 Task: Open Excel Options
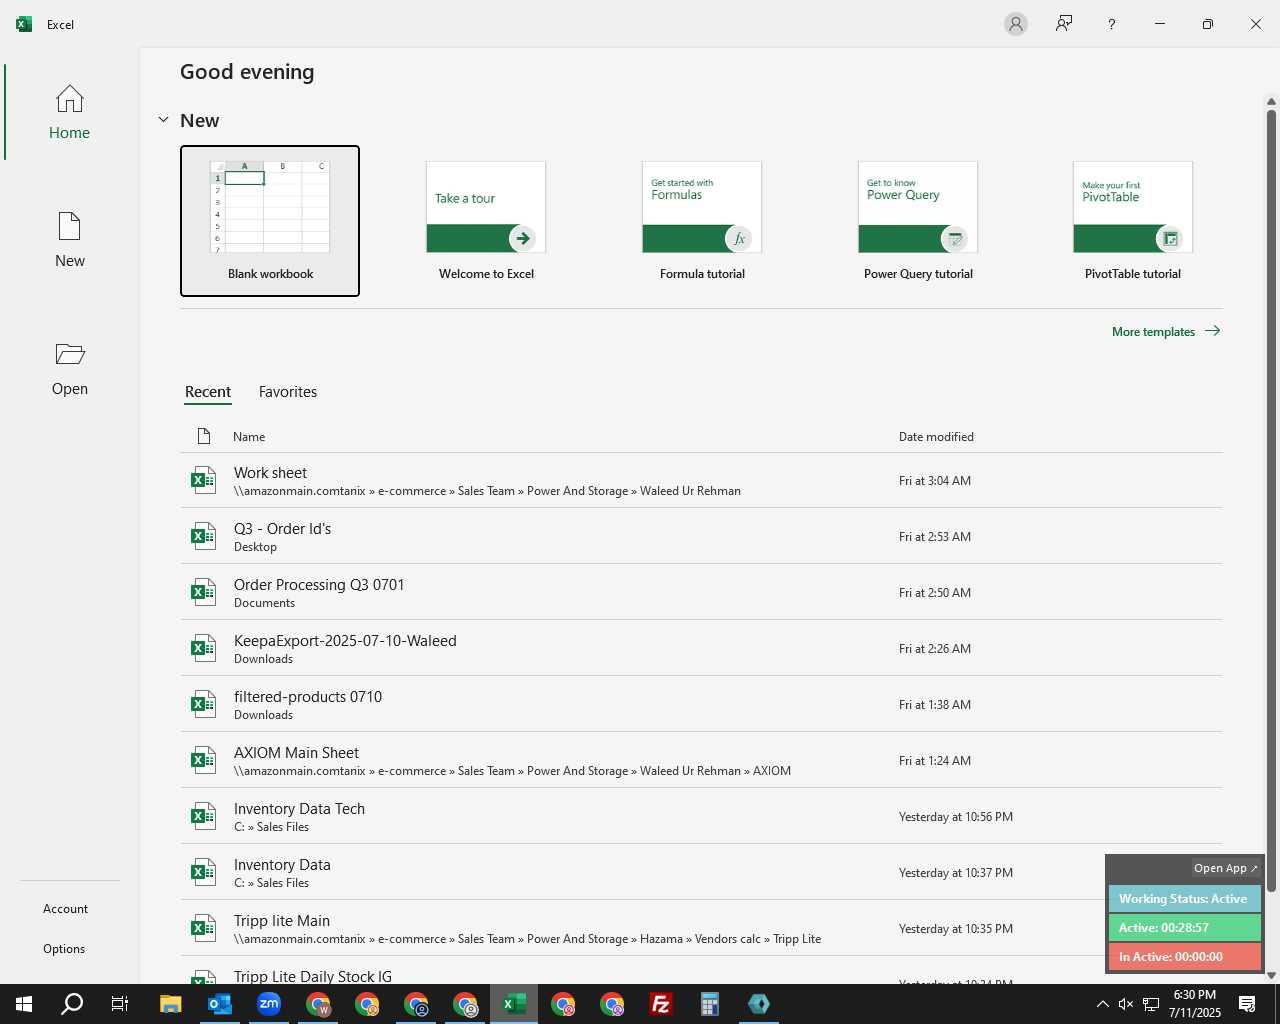tap(64, 949)
